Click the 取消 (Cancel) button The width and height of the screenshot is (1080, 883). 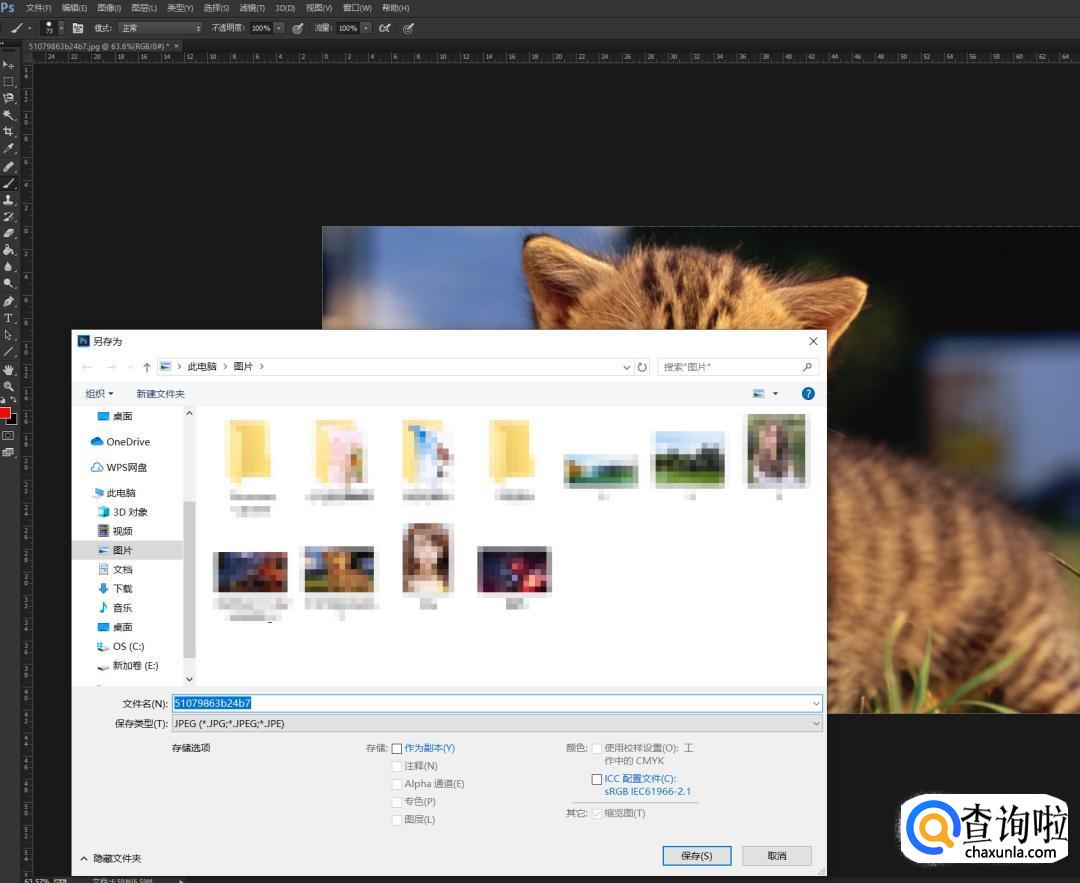(x=776, y=856)
